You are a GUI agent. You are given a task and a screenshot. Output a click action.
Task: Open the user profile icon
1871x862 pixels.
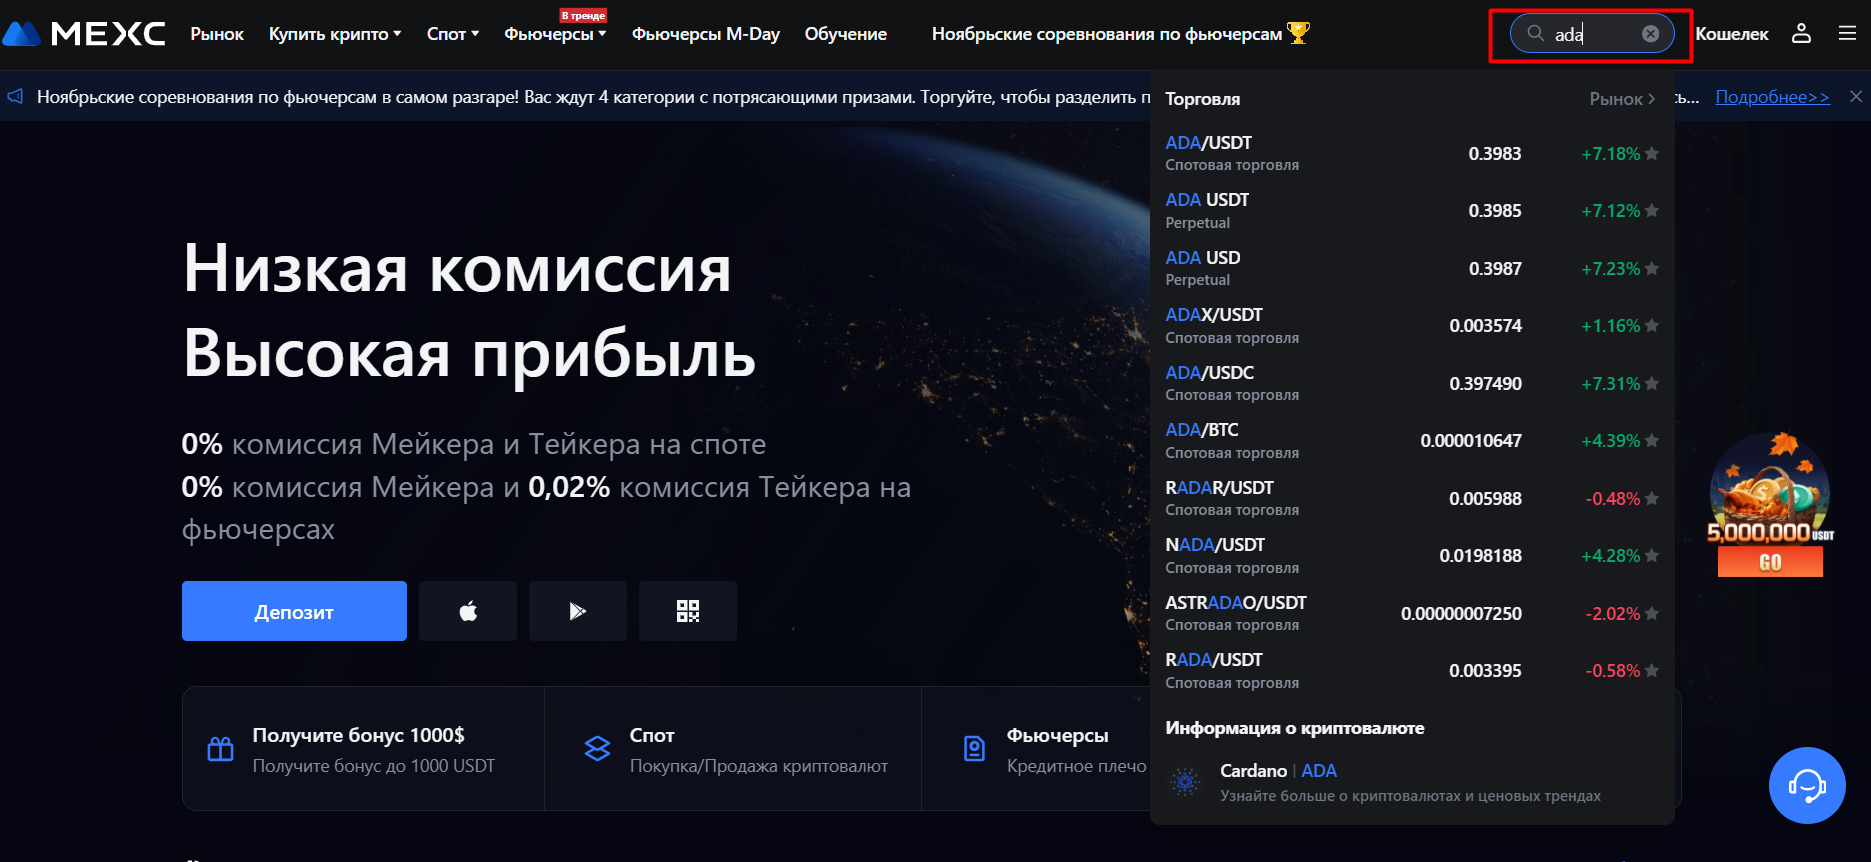point(1801,34)
